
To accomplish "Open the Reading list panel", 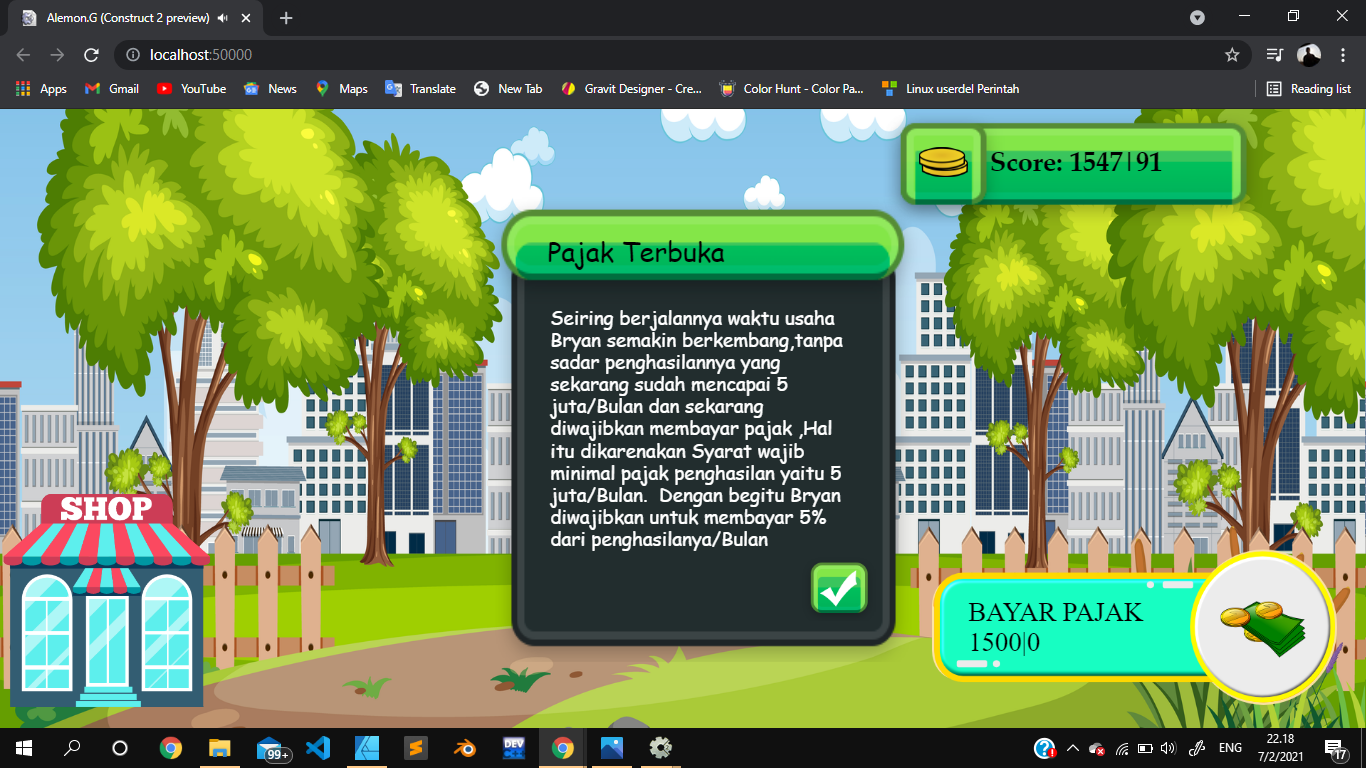I will tap(1308, 89).
